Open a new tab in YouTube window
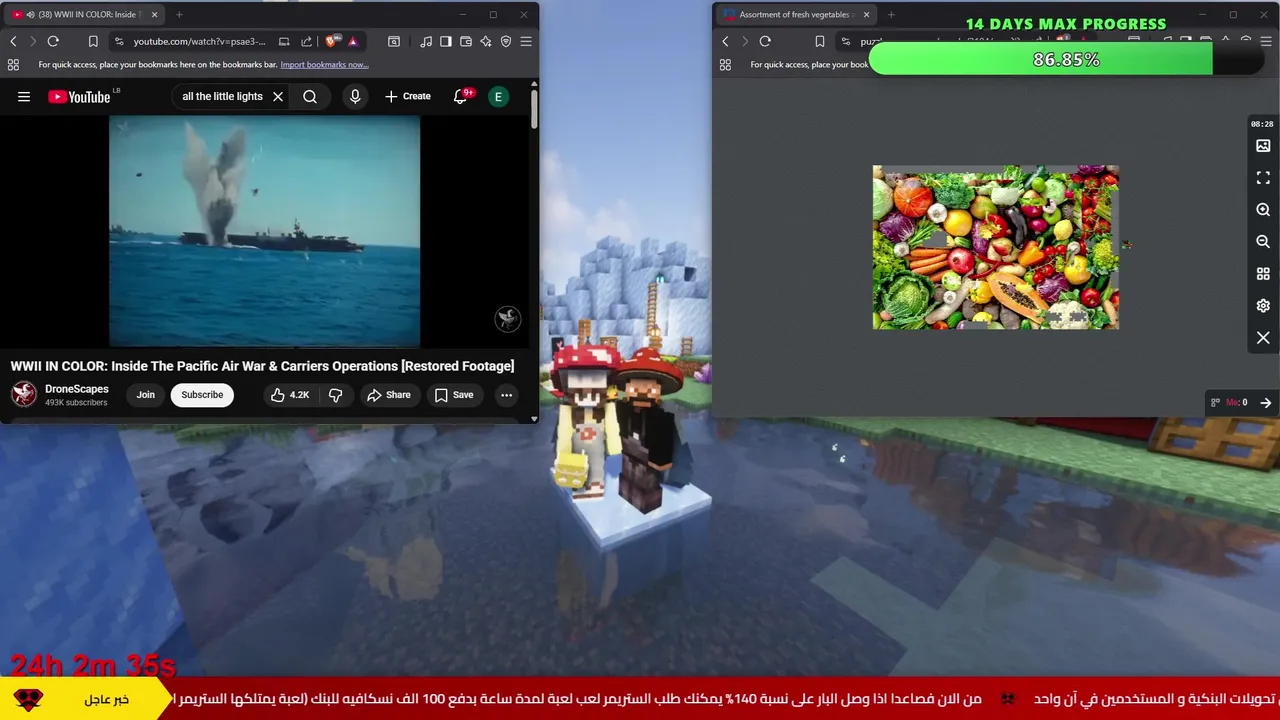The image size is (1280, 720). (179, 14)
